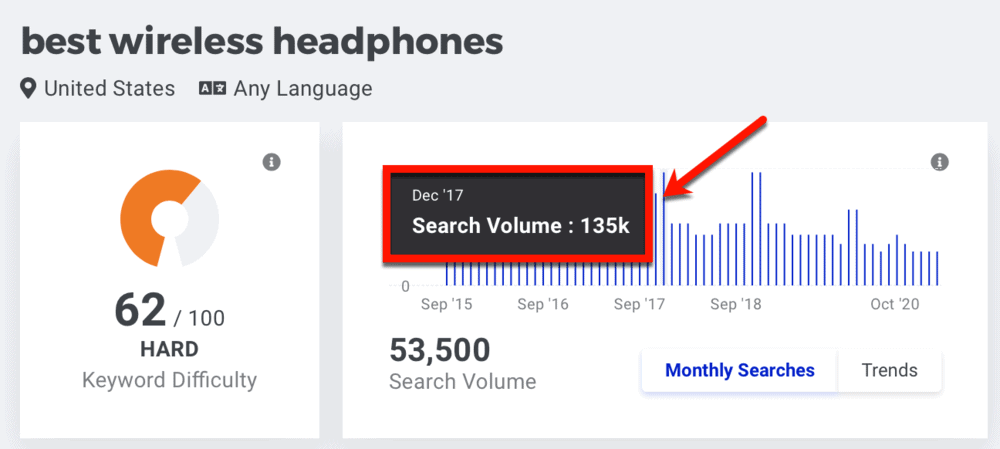Click the Sep '18 axis label
1000x449 pixels.
tap(736, 304)
